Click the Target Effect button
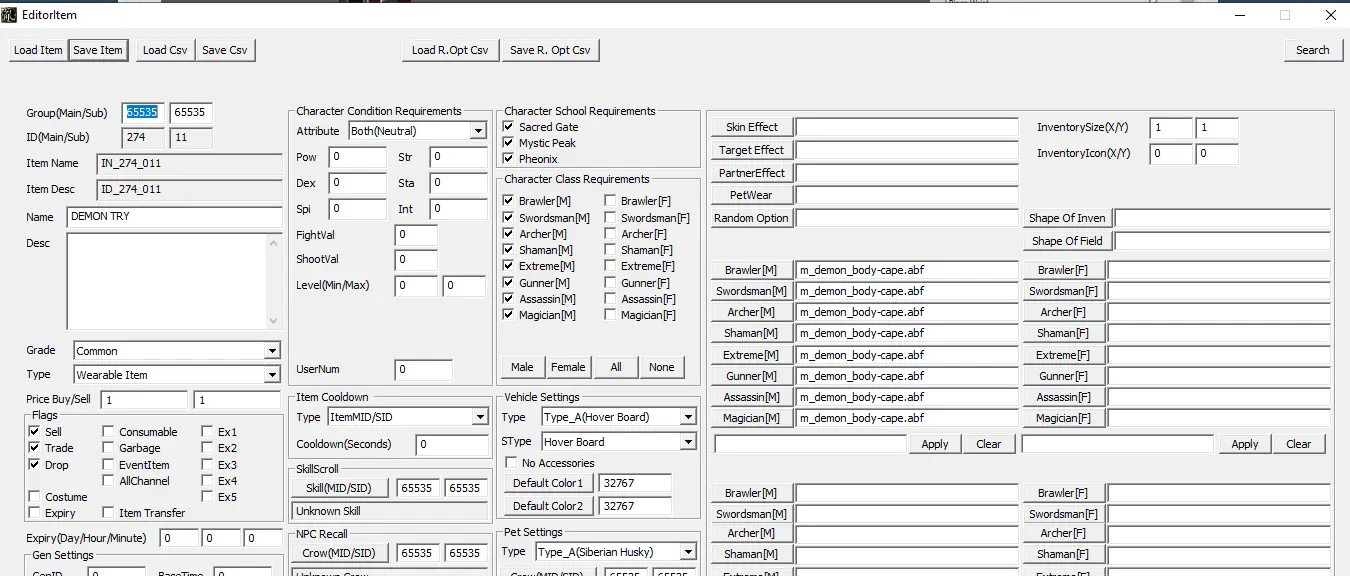 (752, 150)
